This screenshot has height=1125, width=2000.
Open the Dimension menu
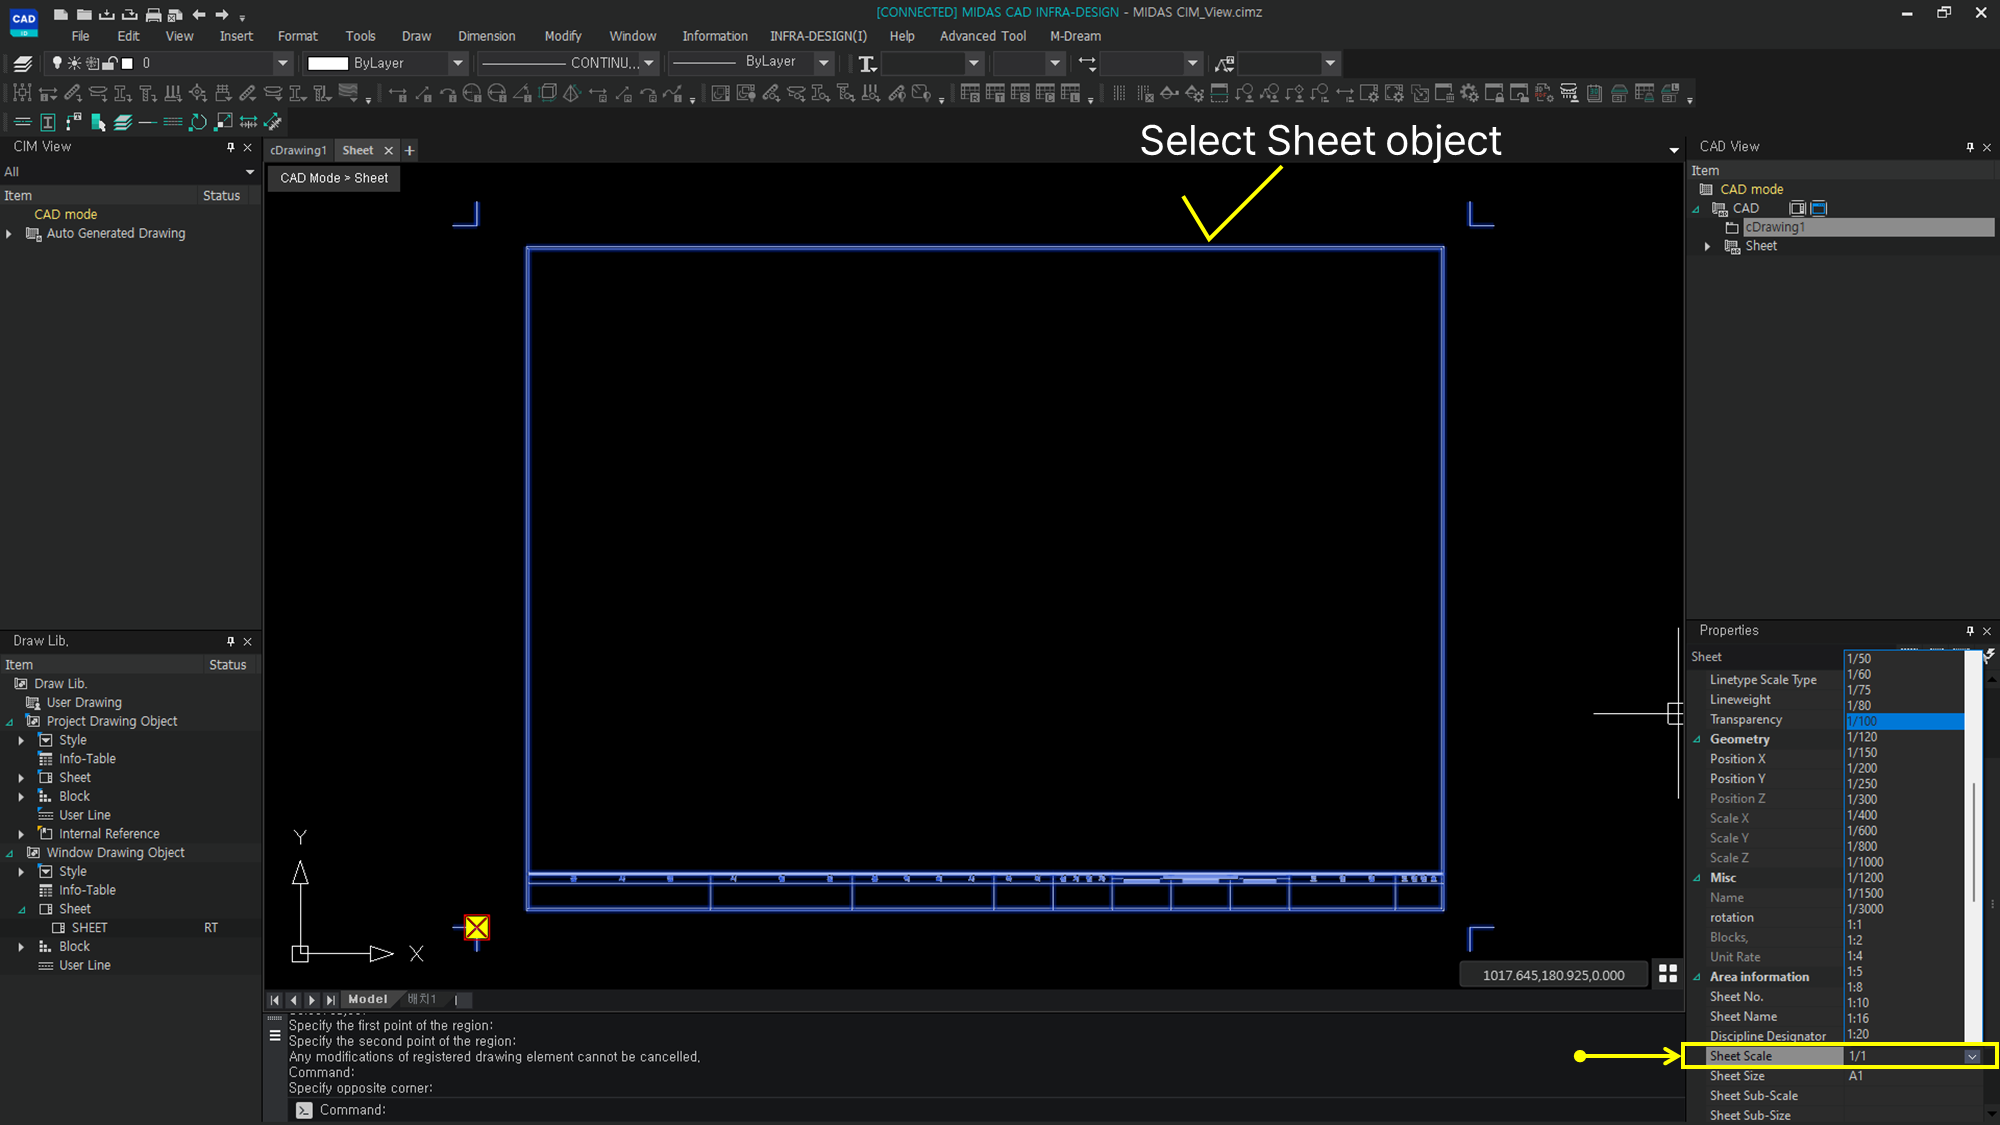pyautogui.click(x=487, y=36)
